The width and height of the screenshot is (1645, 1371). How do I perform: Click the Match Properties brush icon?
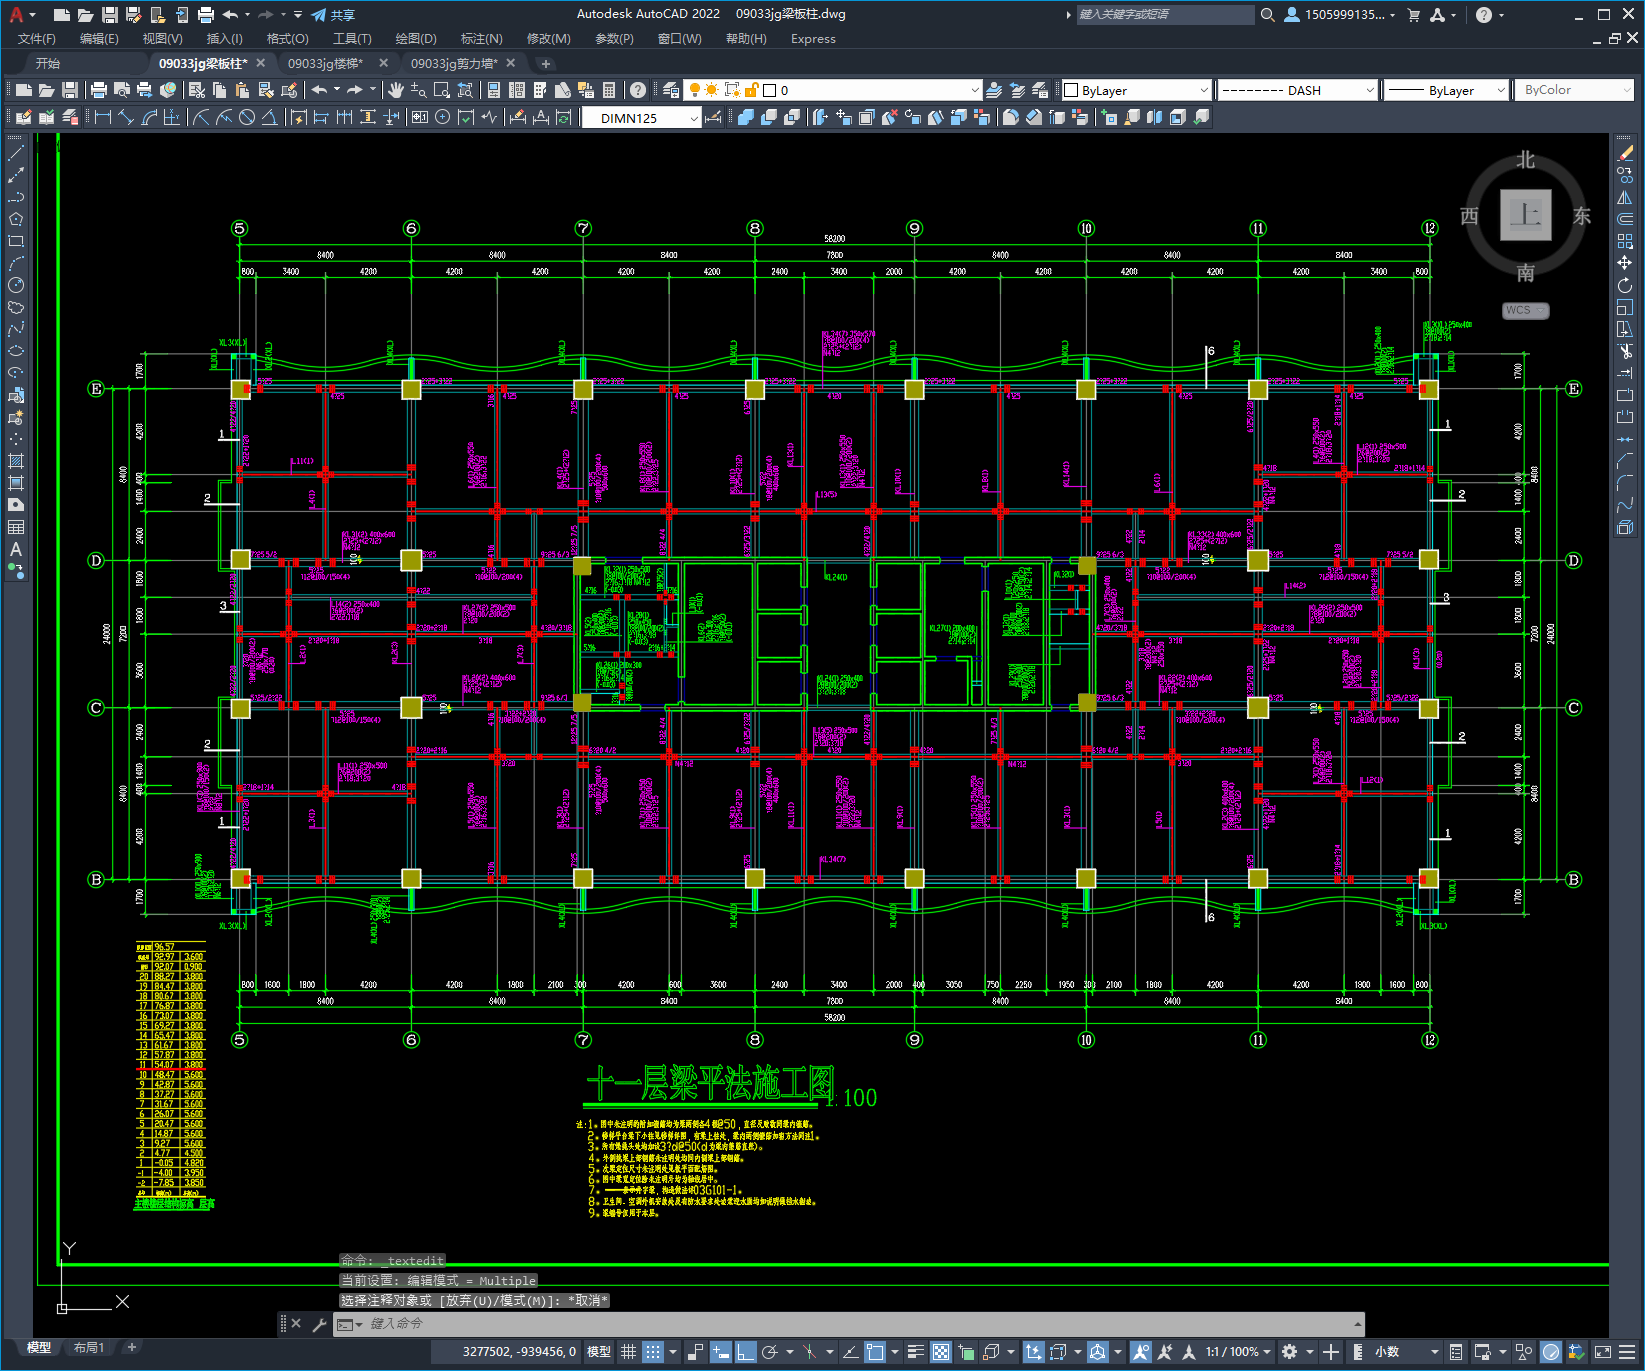(265, 90)
